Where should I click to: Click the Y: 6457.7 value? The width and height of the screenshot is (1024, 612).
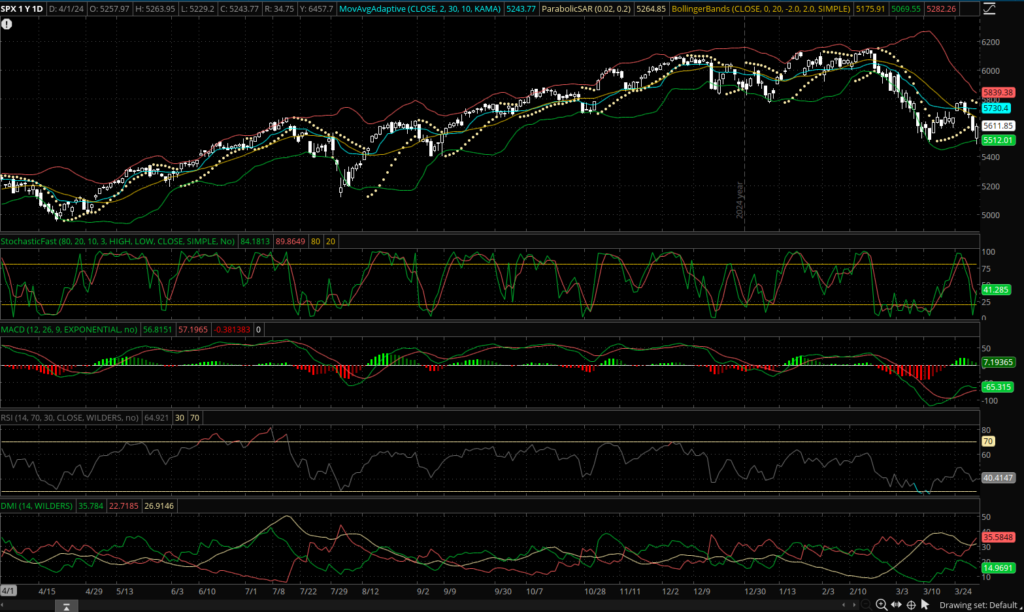point(316,8)
